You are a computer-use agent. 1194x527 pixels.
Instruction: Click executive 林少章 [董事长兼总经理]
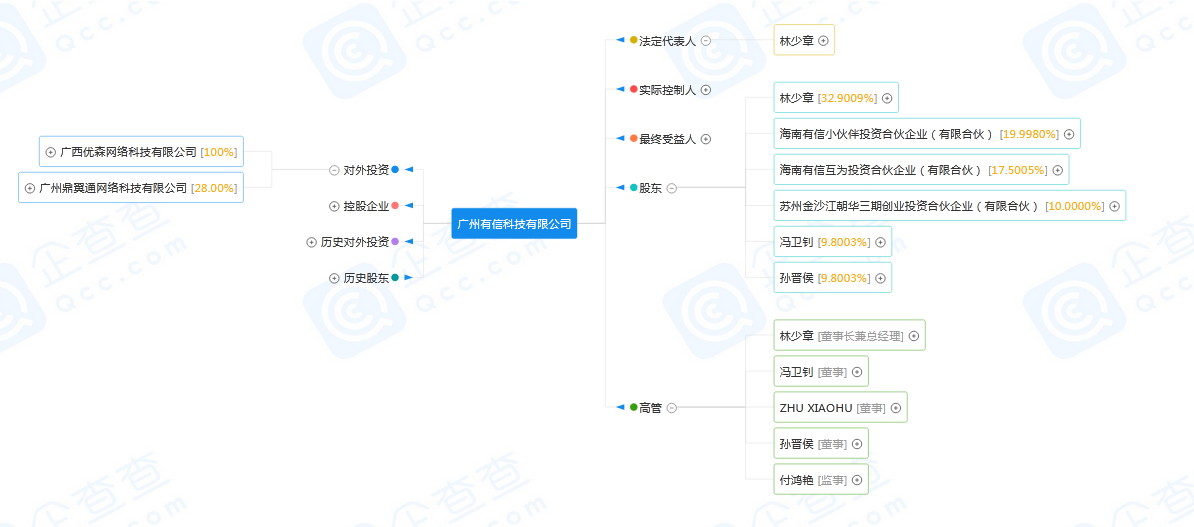coord(849,335)
